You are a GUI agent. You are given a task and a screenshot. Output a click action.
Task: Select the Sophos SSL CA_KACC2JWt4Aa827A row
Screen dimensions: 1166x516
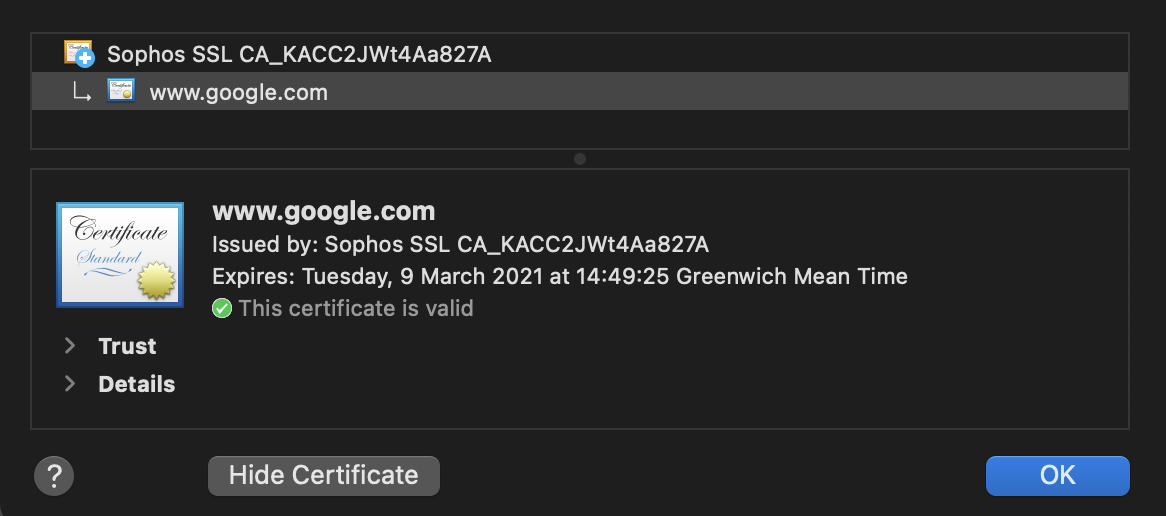(x=579, y=54)
